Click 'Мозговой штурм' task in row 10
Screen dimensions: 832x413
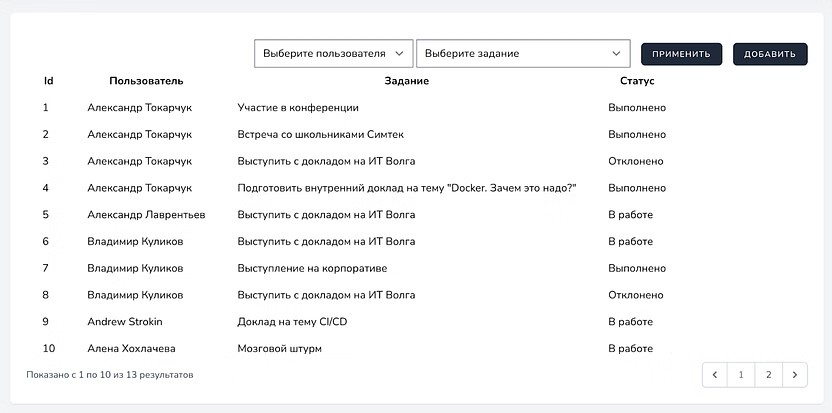[279, 349]
